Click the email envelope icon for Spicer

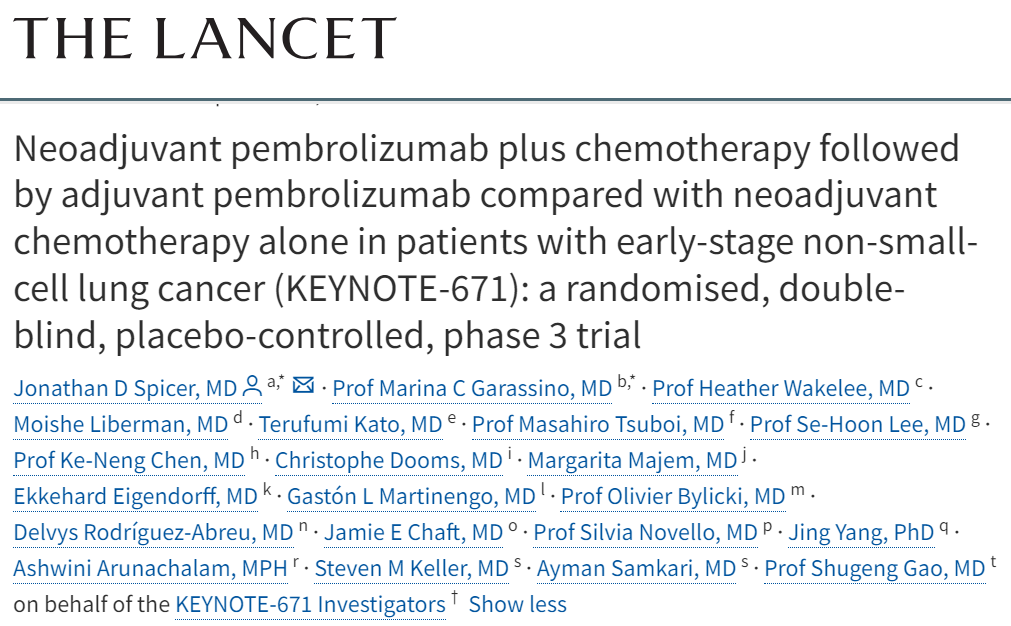[x=303, y=386]
